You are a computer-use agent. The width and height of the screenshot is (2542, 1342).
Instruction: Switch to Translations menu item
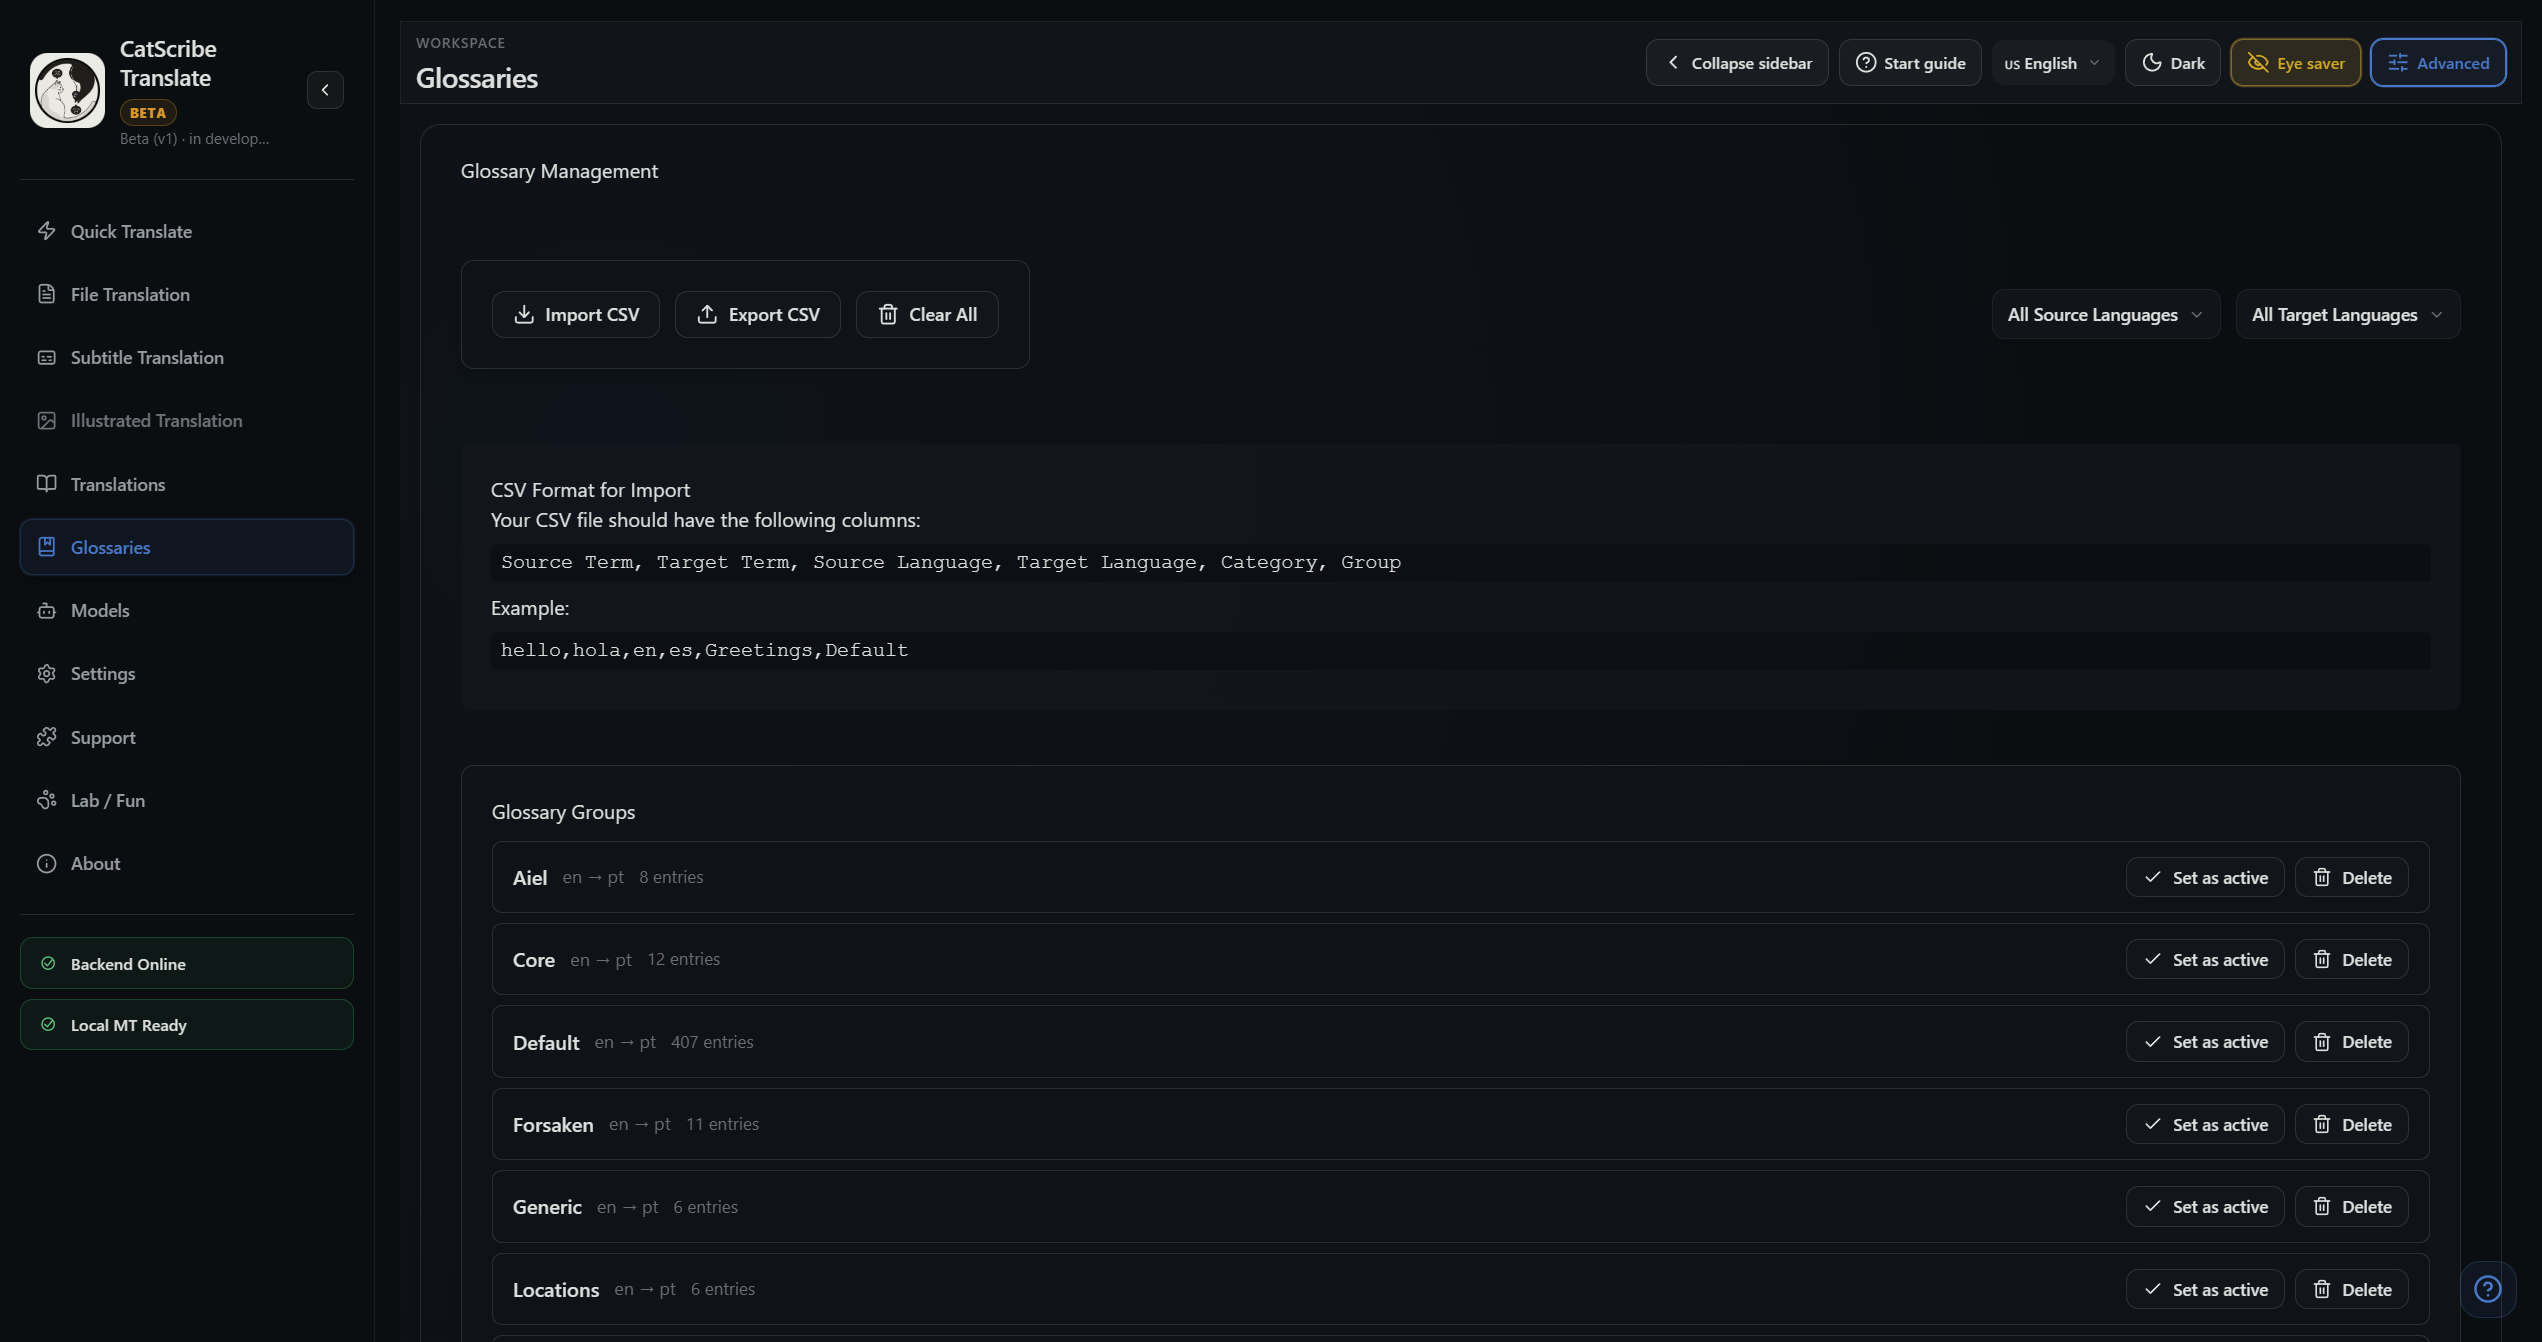[118, 484]
